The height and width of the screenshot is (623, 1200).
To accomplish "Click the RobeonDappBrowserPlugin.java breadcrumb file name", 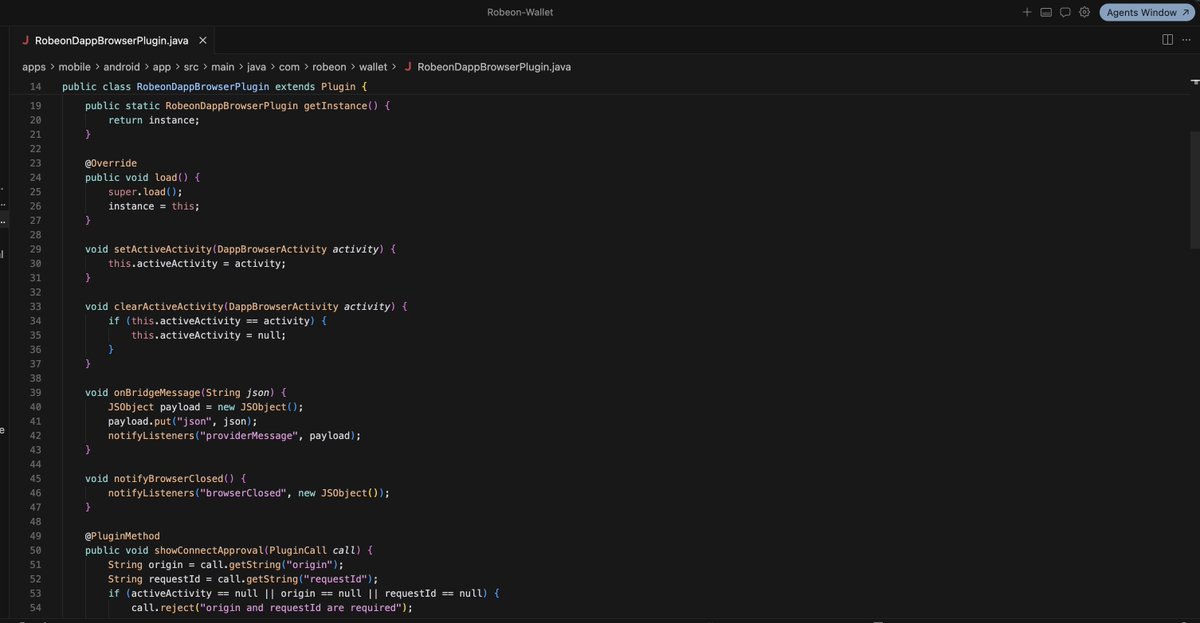I will click(494, 67).
